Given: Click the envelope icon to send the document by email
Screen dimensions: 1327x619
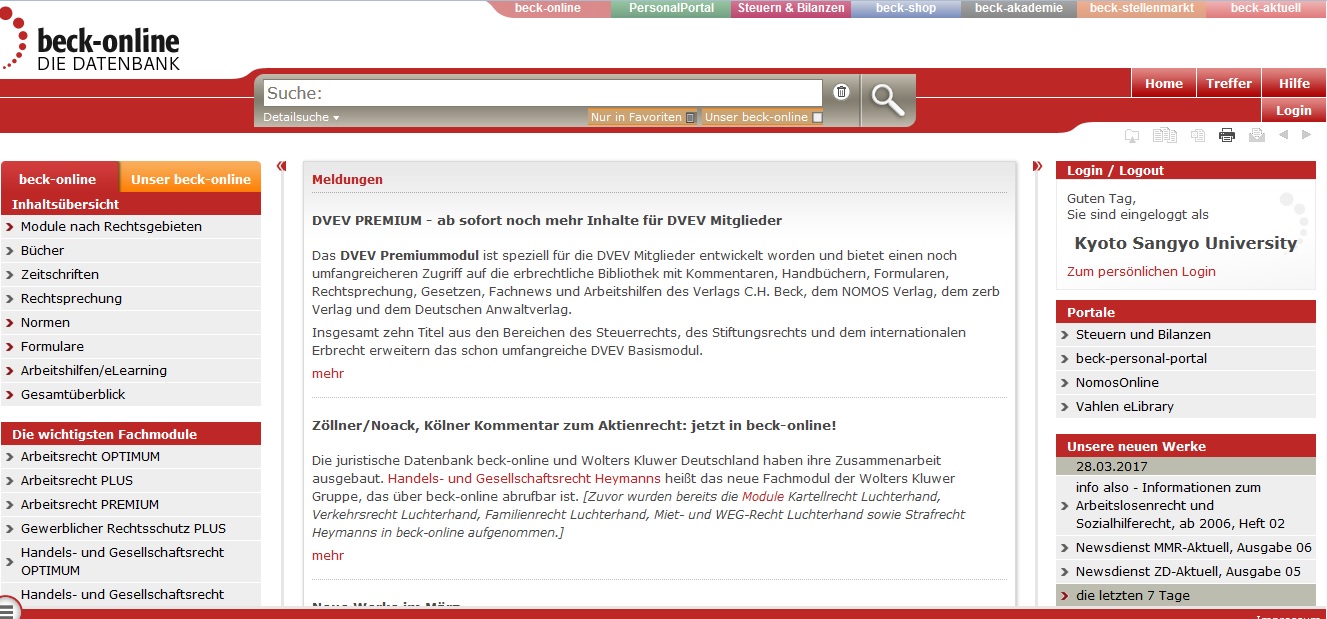Looking at the screenshot, I should pos(1257,135).
